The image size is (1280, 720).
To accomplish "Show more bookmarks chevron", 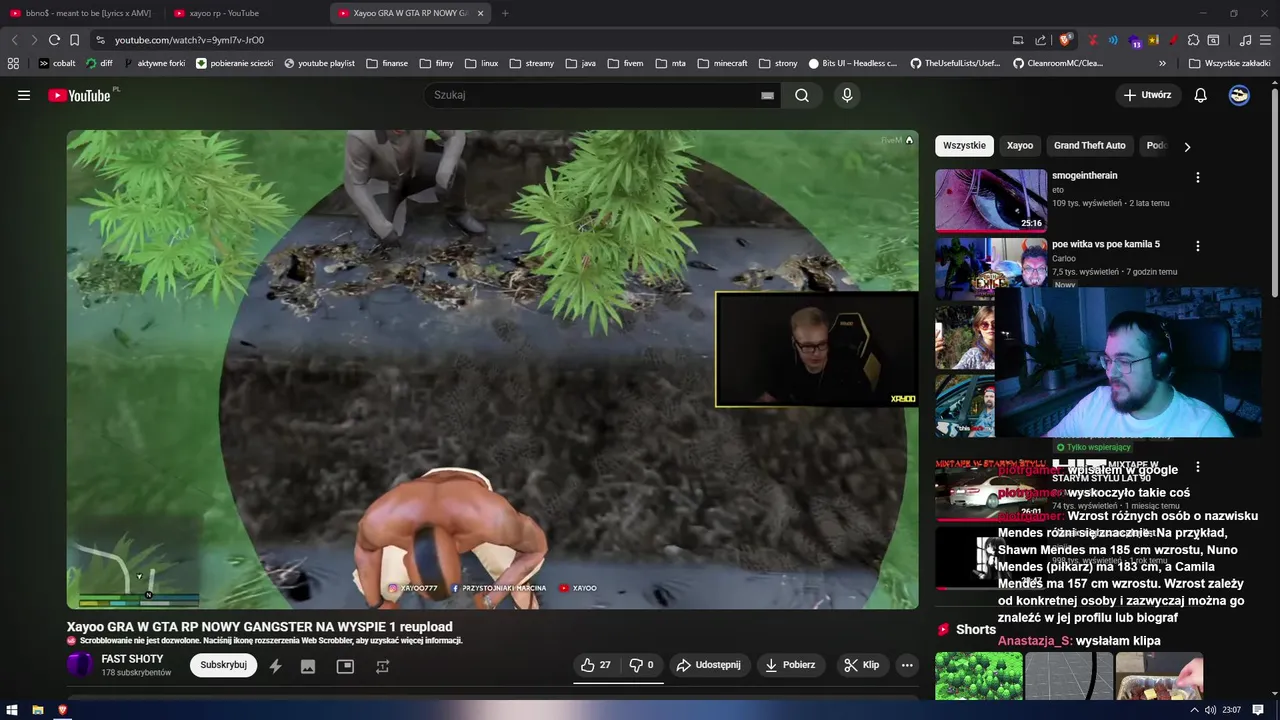I will point(1162,63).
